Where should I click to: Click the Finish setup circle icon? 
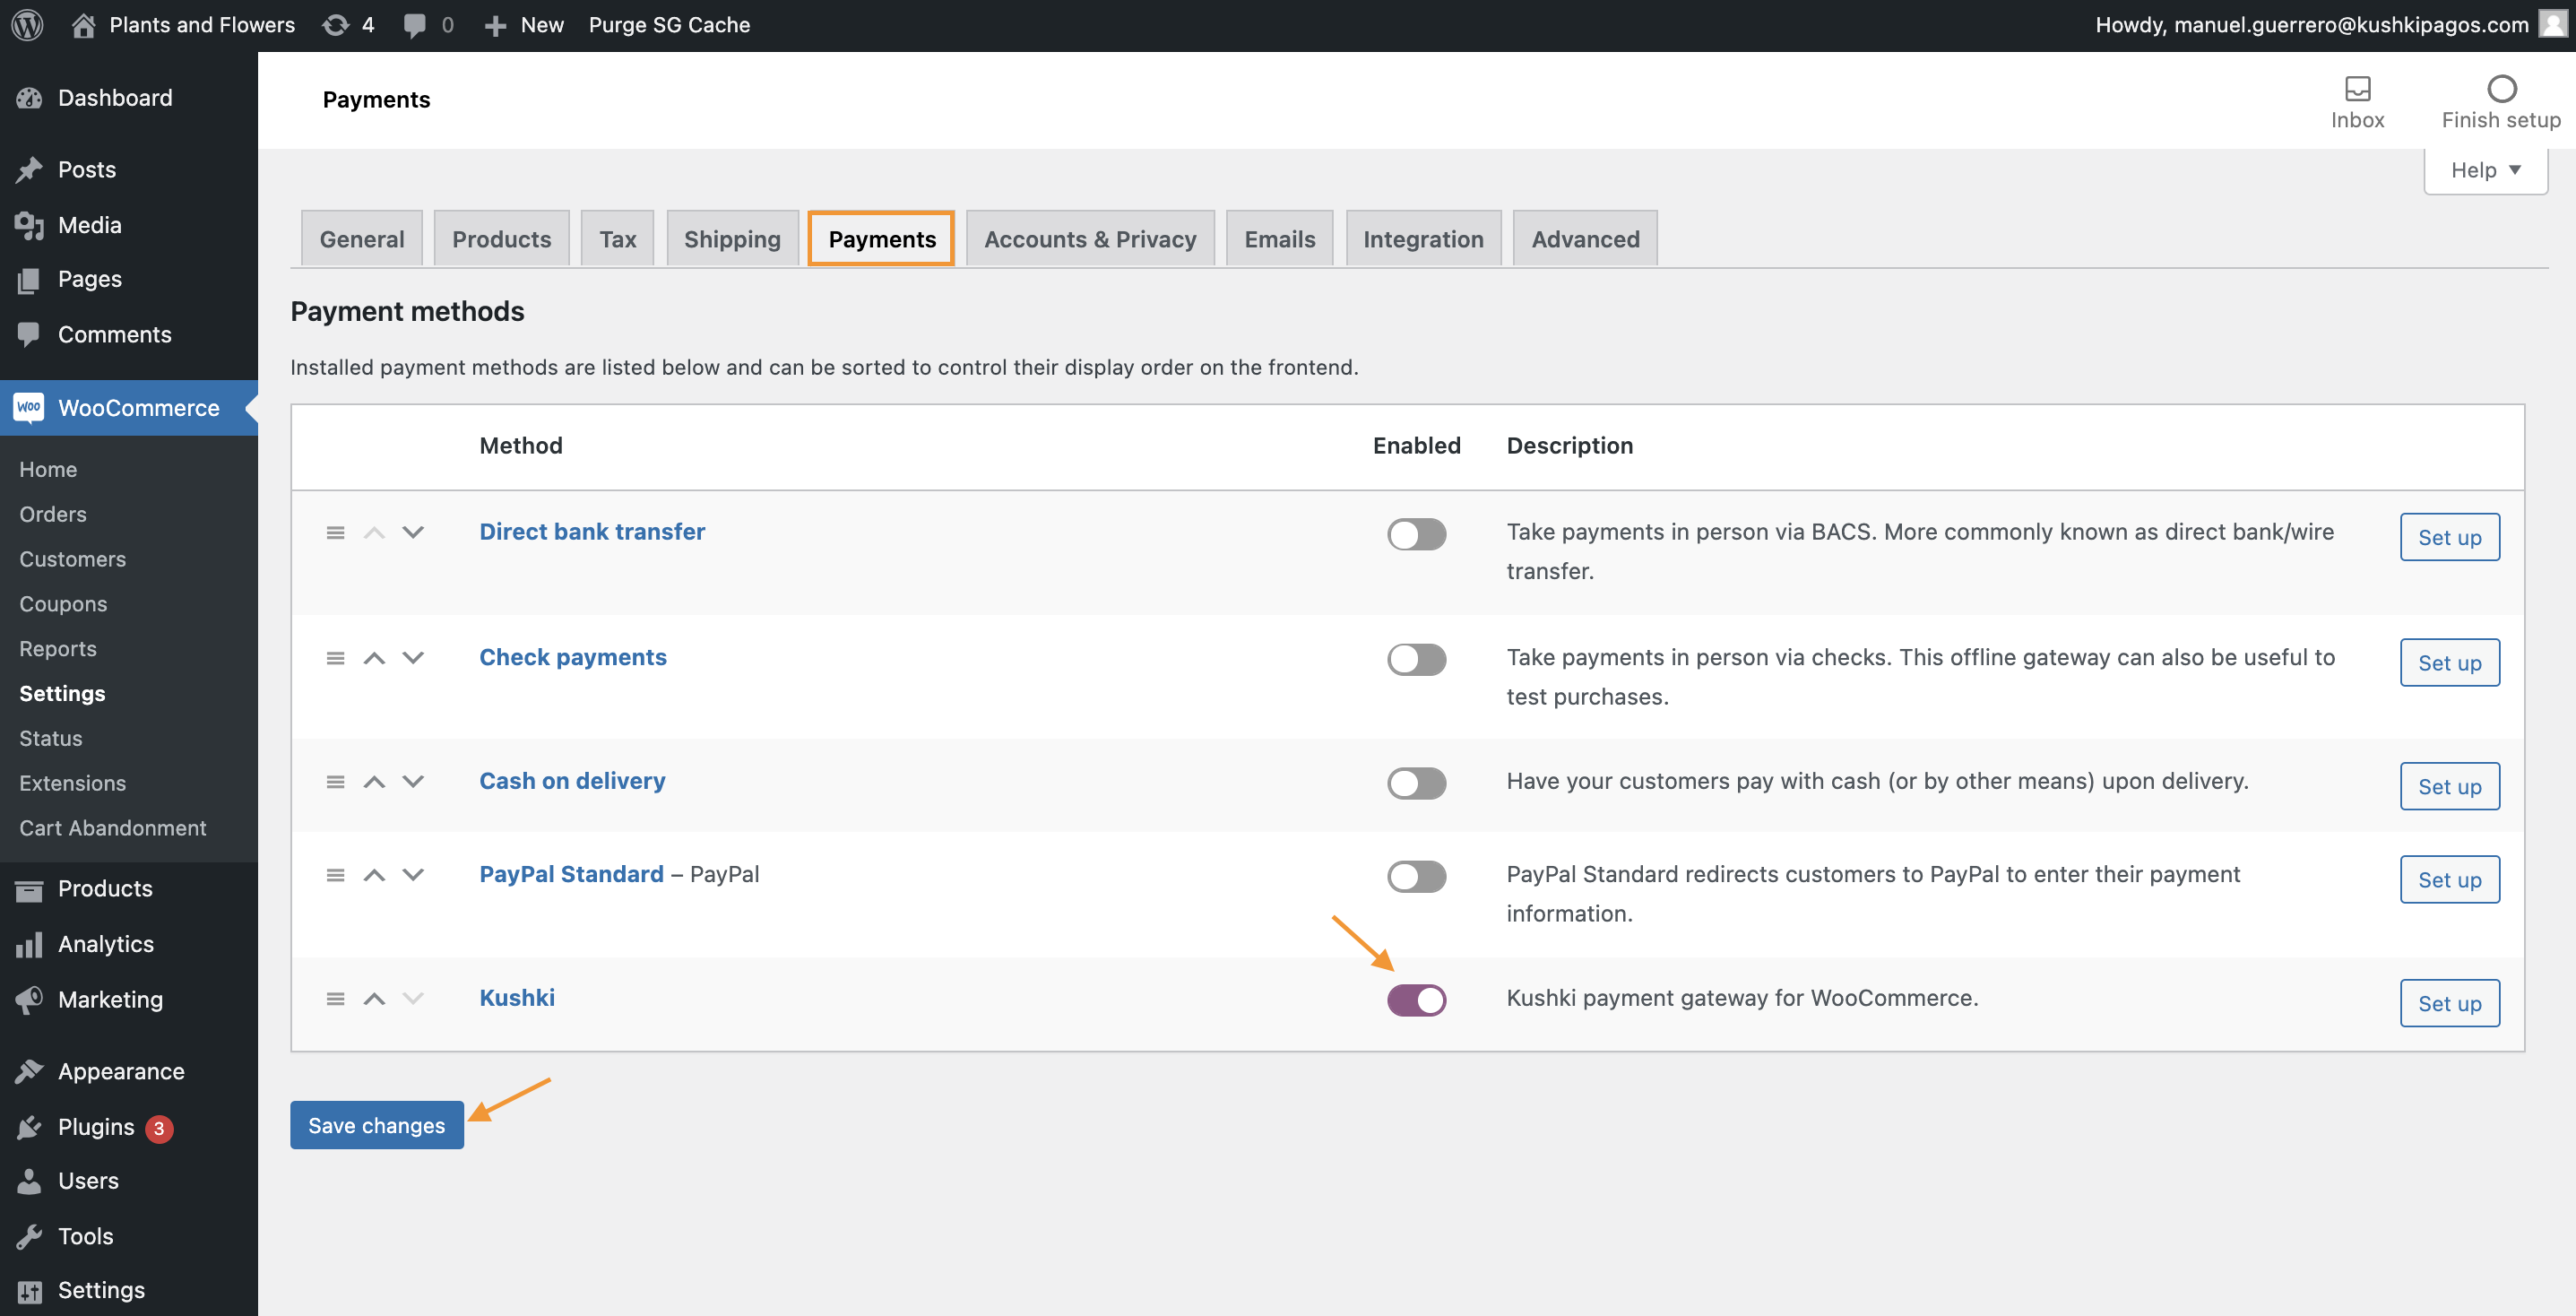[2501, 89]
